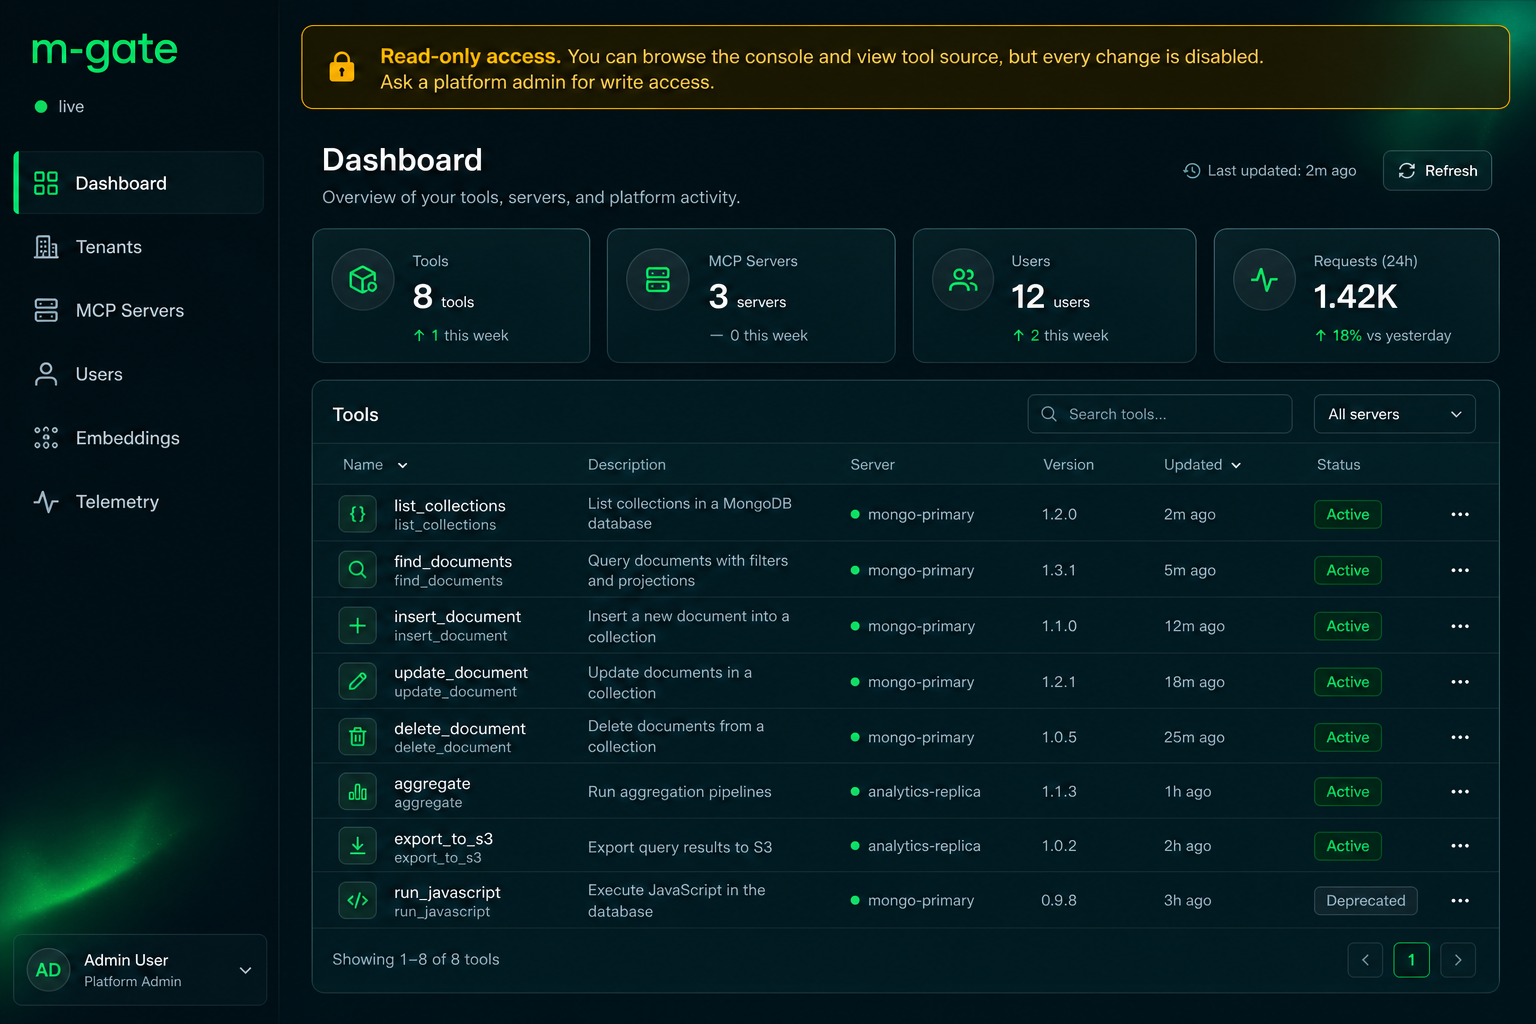This screenshot has width=1536, height=1024.
Task: Click the server icon in MCP Servers card
Action: pyautogui.click(x=658, y=280)
